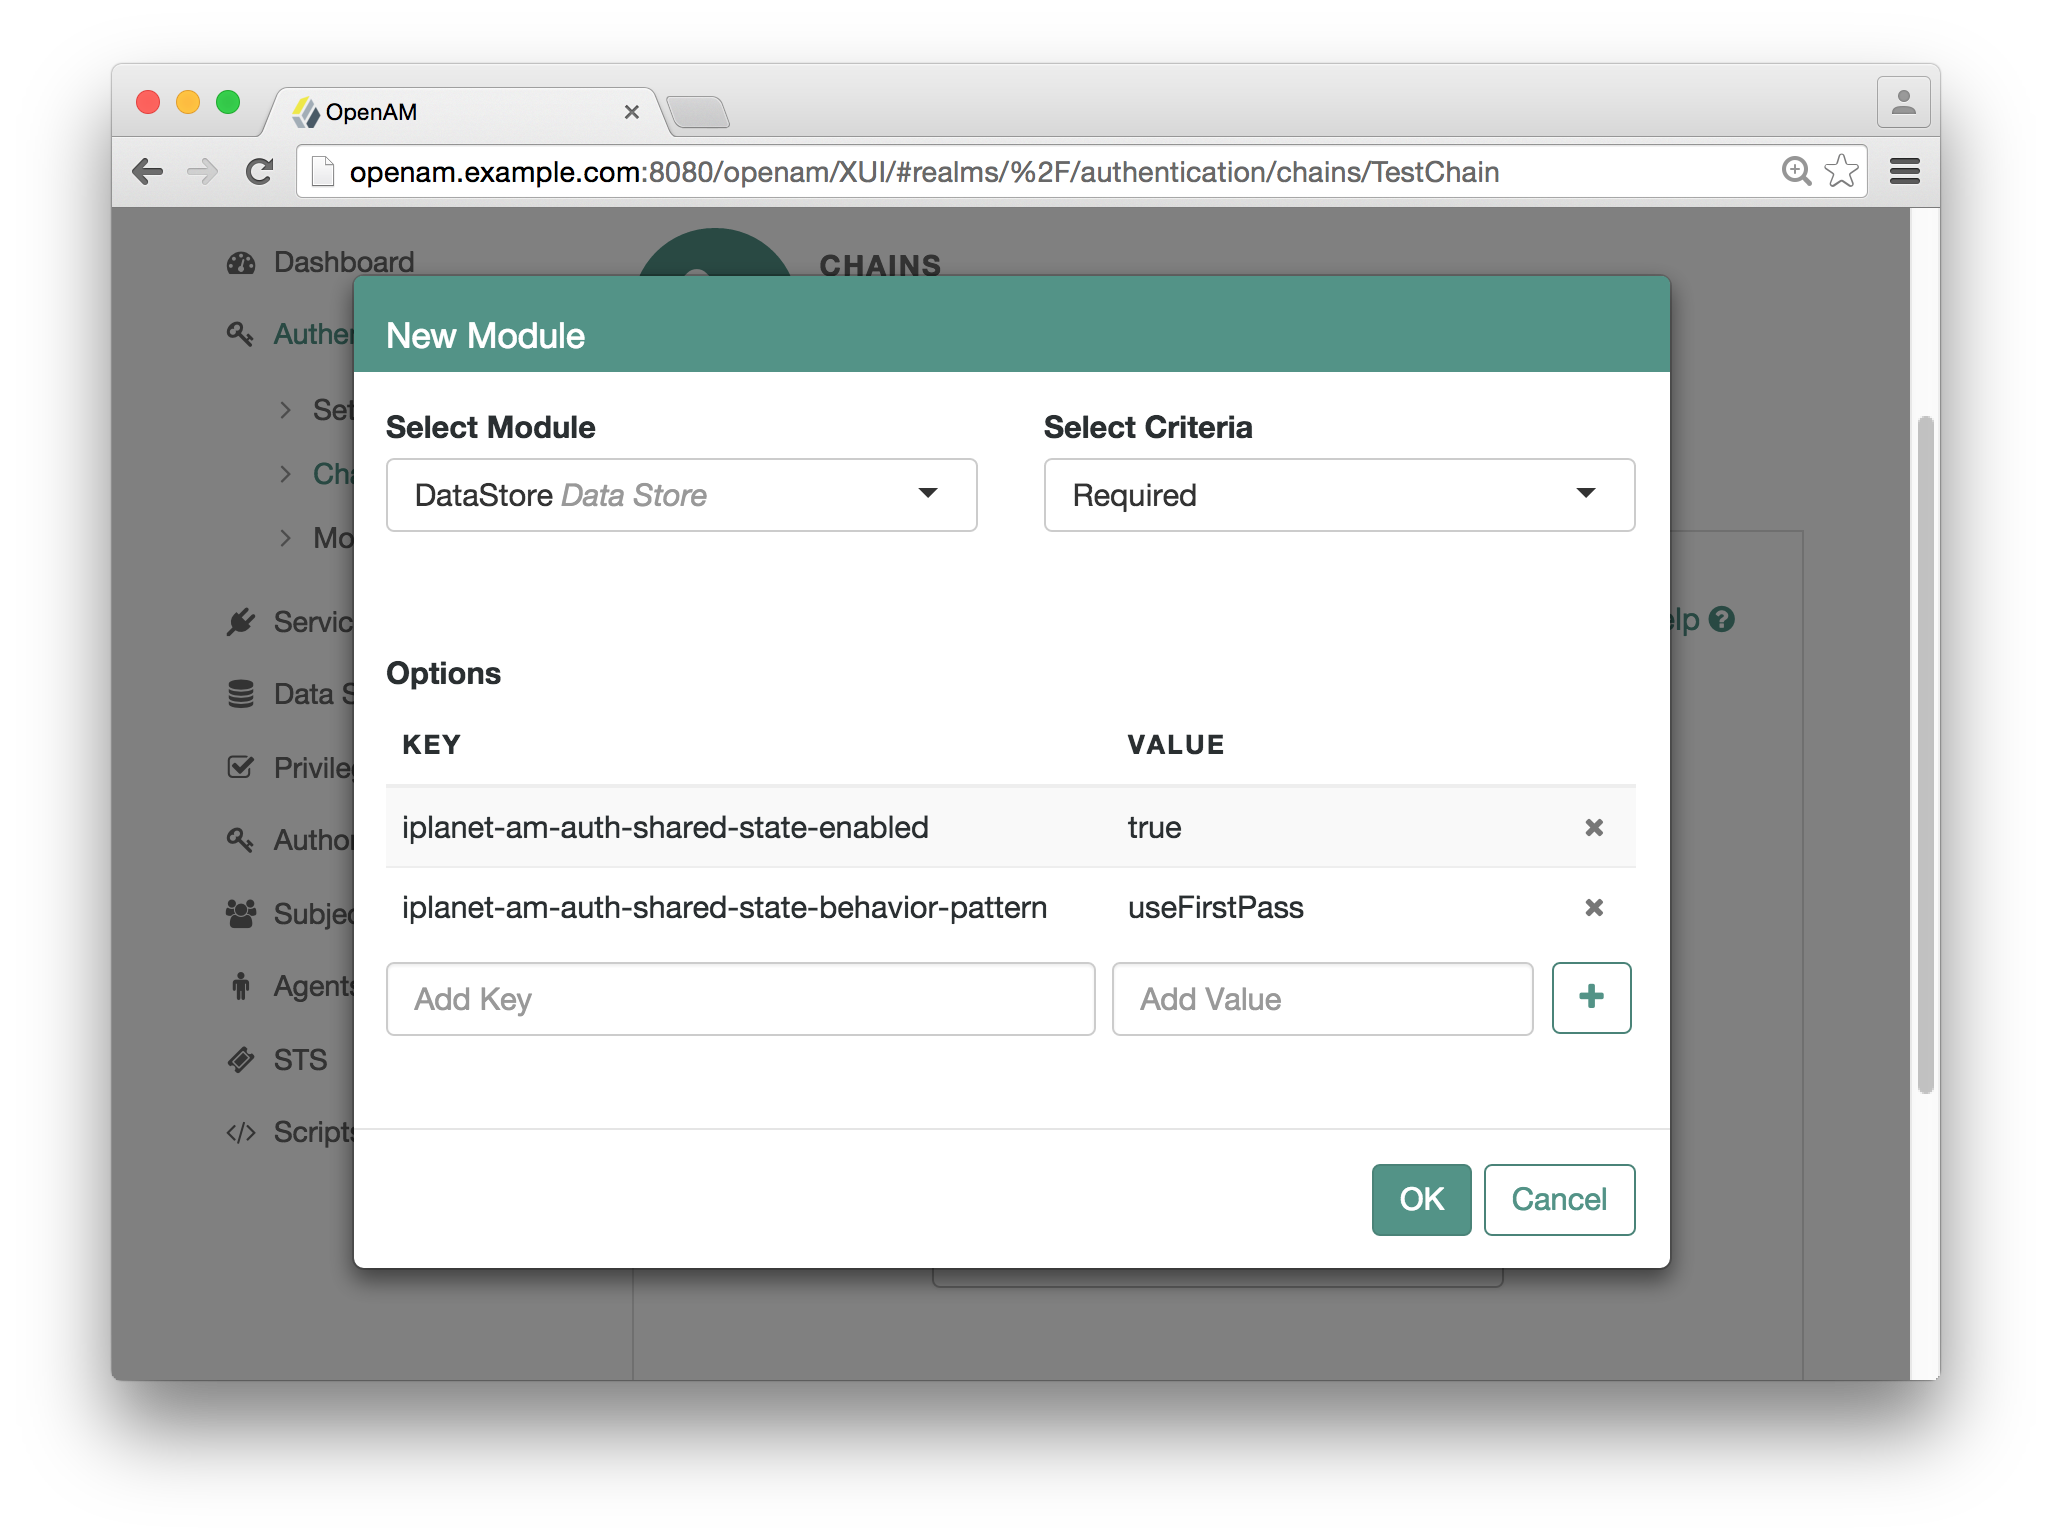
Task: Click the Data Stores database icon
Action: 241,694
